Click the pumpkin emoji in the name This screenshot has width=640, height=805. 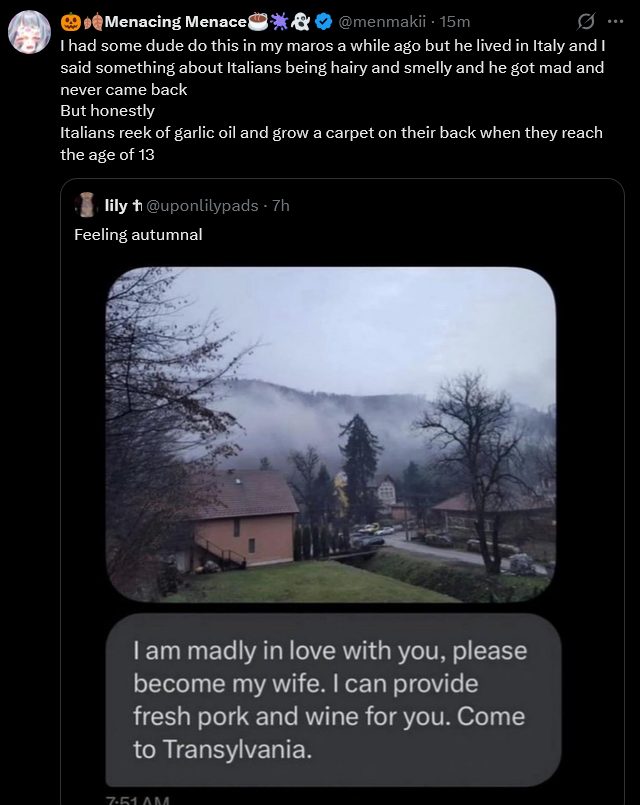(x=70, y=22)
